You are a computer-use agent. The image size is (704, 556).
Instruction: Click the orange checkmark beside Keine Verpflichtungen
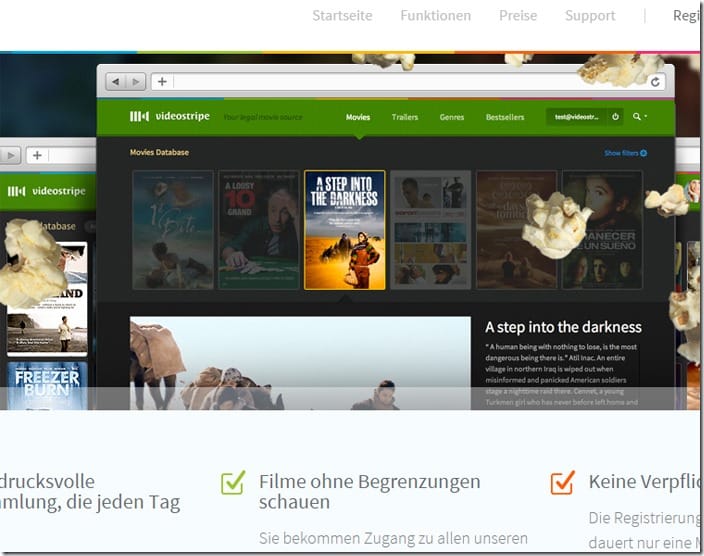563,482
